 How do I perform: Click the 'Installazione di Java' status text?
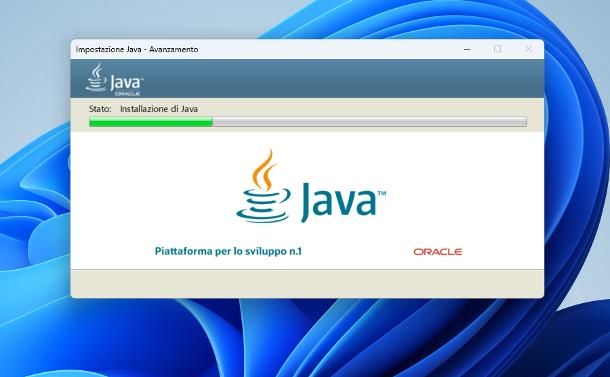click(159, 109)
